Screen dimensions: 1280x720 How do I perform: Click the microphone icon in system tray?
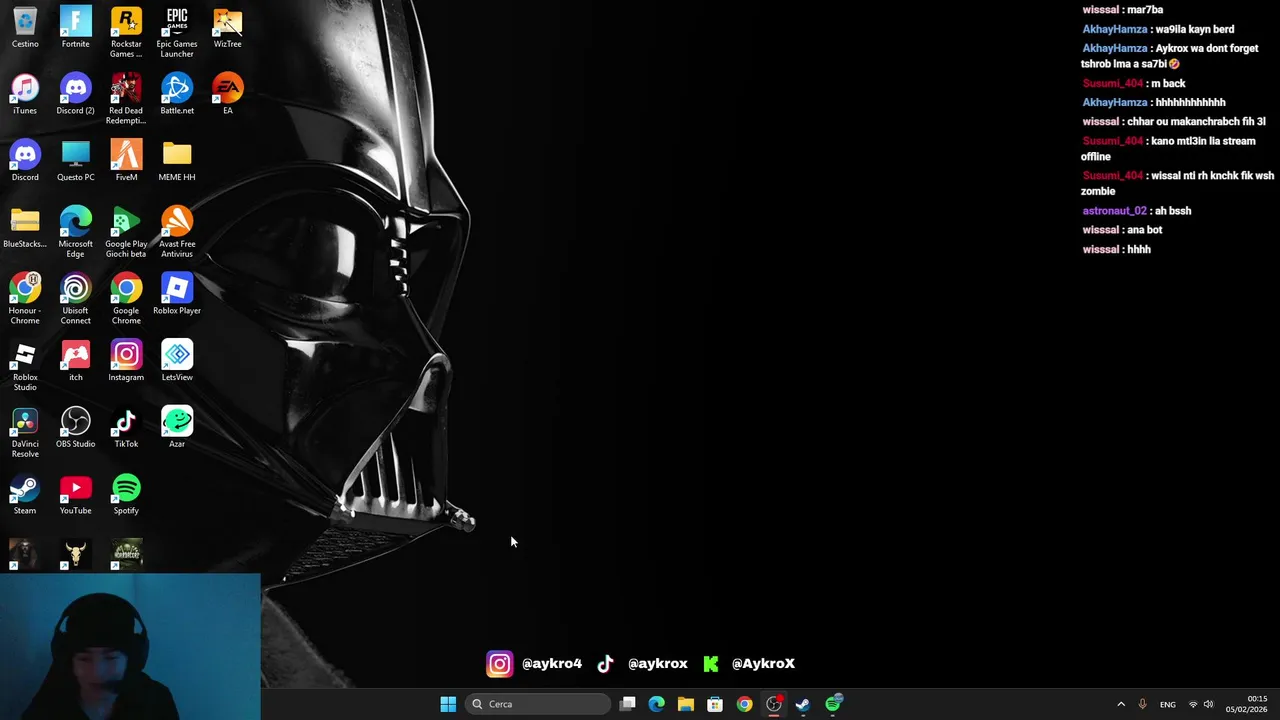(1142, 704)
